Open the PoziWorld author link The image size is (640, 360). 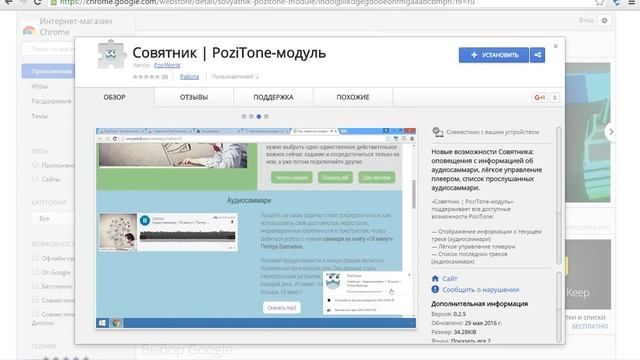(167, 65)
